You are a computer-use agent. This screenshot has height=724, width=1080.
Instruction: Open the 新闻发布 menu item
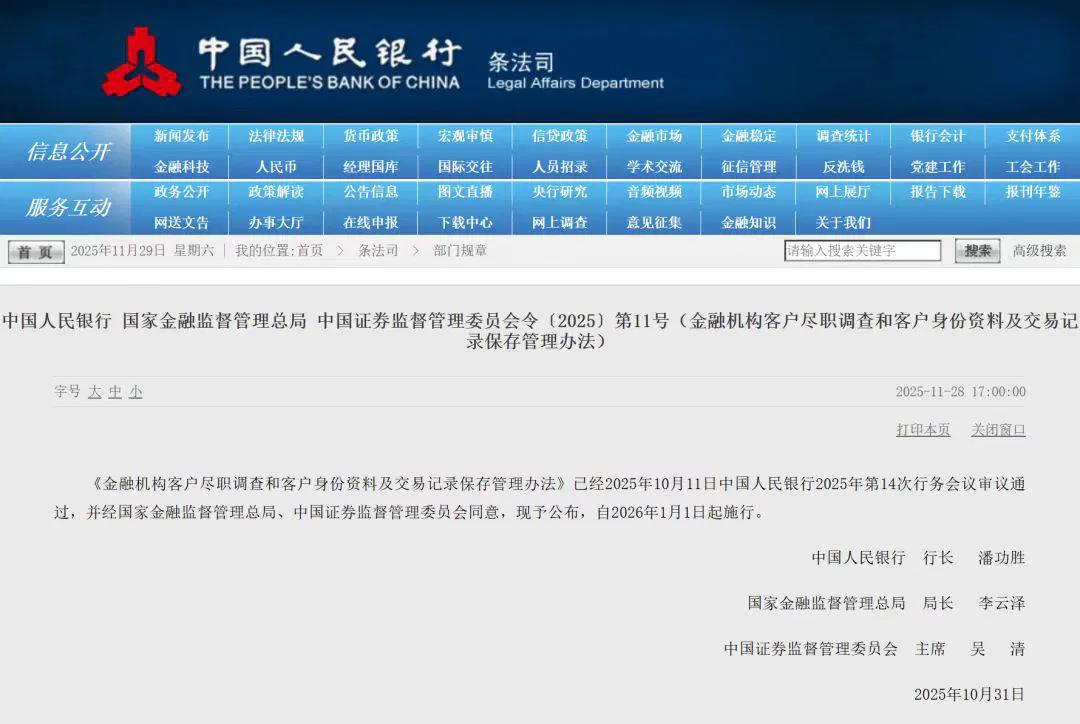182,136
